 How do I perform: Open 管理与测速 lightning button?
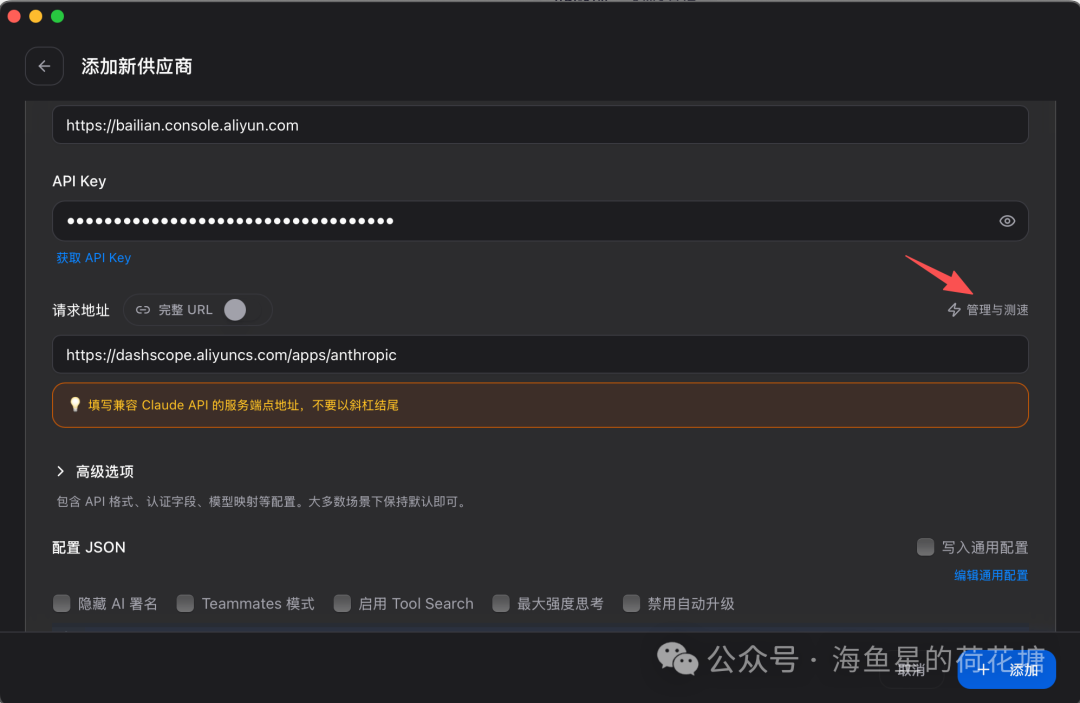point(988,310)
